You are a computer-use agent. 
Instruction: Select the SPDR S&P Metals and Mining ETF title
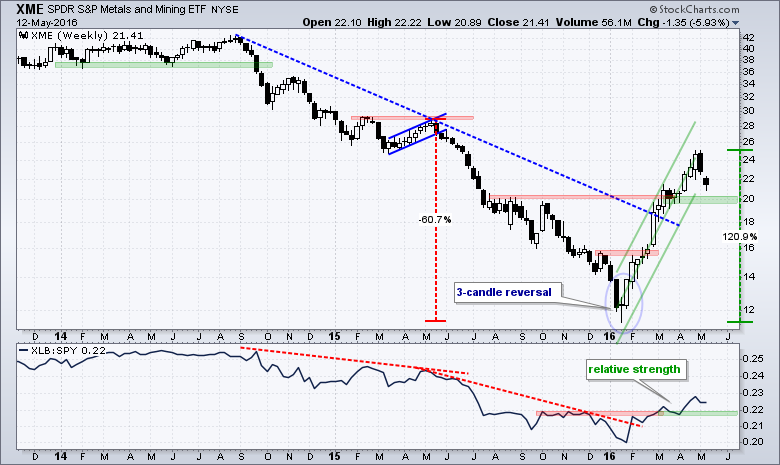126,9
